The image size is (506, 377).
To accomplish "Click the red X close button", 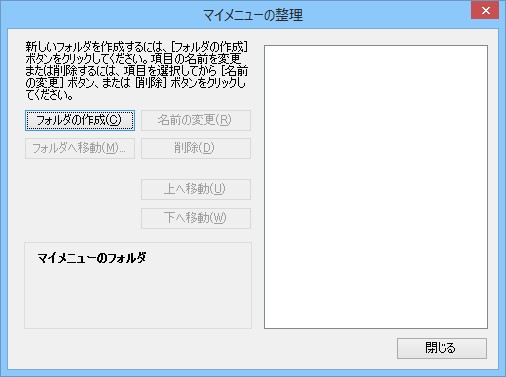I will click(x=485, y=10).
